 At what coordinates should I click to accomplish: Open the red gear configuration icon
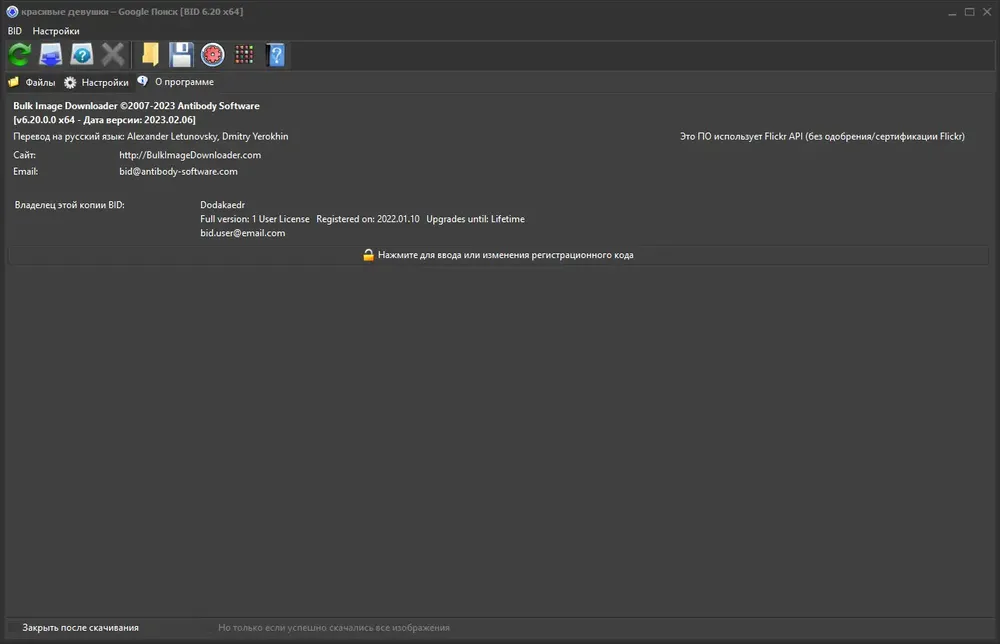pyautogui.click(x=212, y=55)
